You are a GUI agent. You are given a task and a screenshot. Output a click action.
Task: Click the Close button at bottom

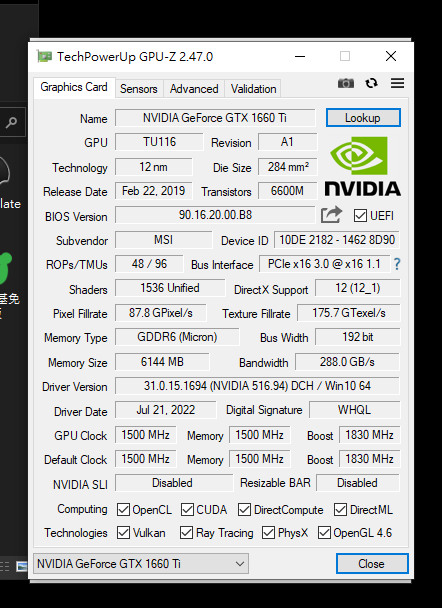point(372,563)
